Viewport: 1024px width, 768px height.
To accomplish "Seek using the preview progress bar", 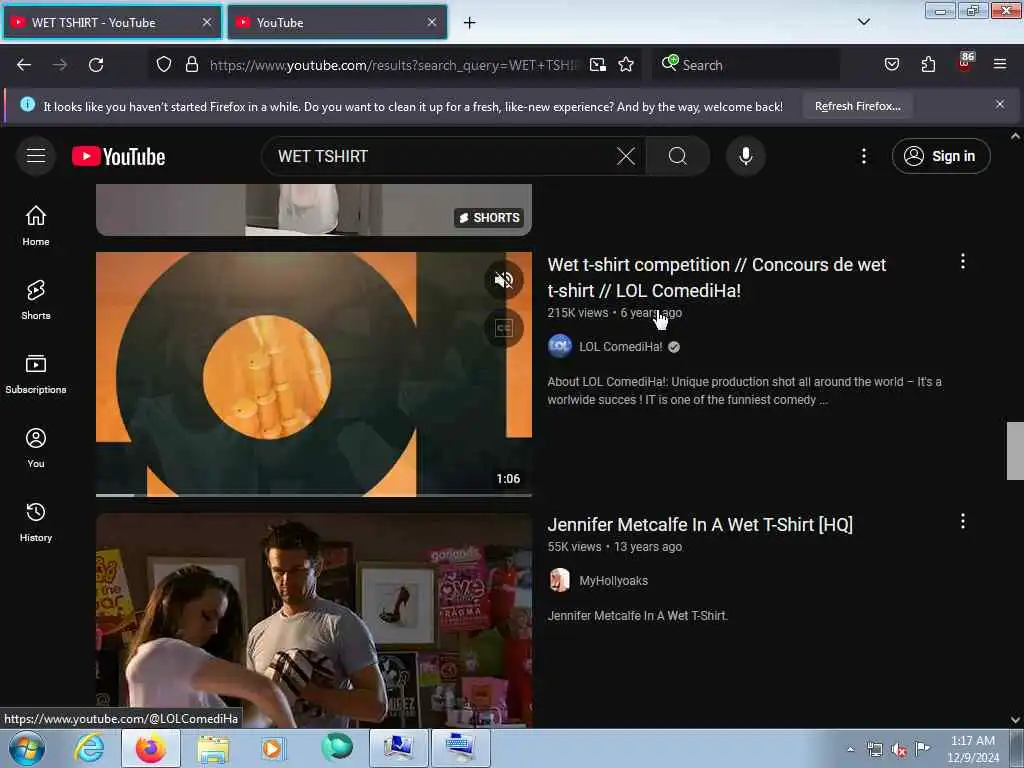I will [x=314, y=495].
